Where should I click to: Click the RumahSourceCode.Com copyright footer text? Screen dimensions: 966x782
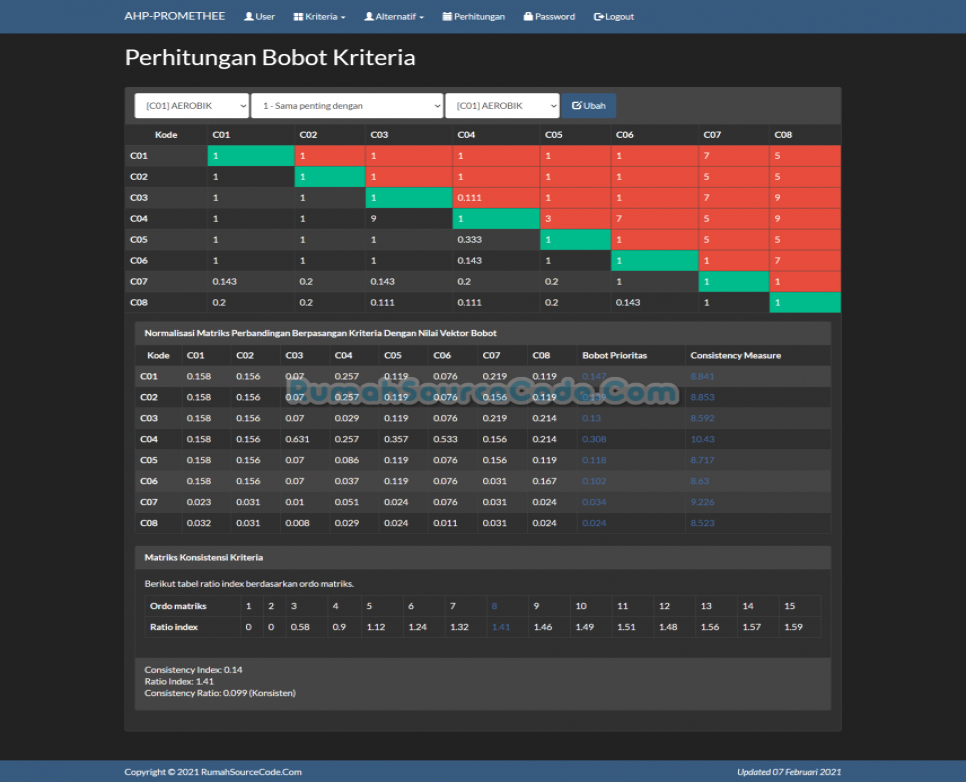[213, 772]
